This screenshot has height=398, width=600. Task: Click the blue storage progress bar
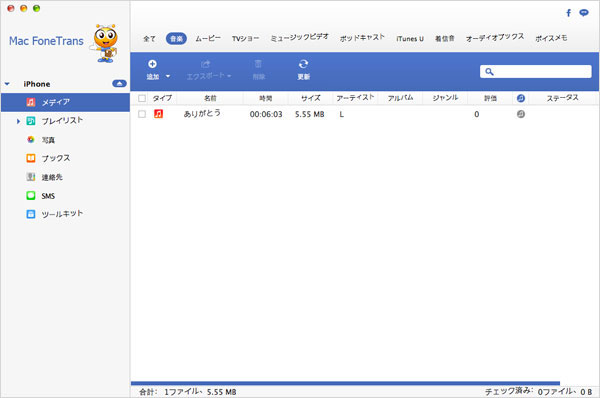point(345,383)
